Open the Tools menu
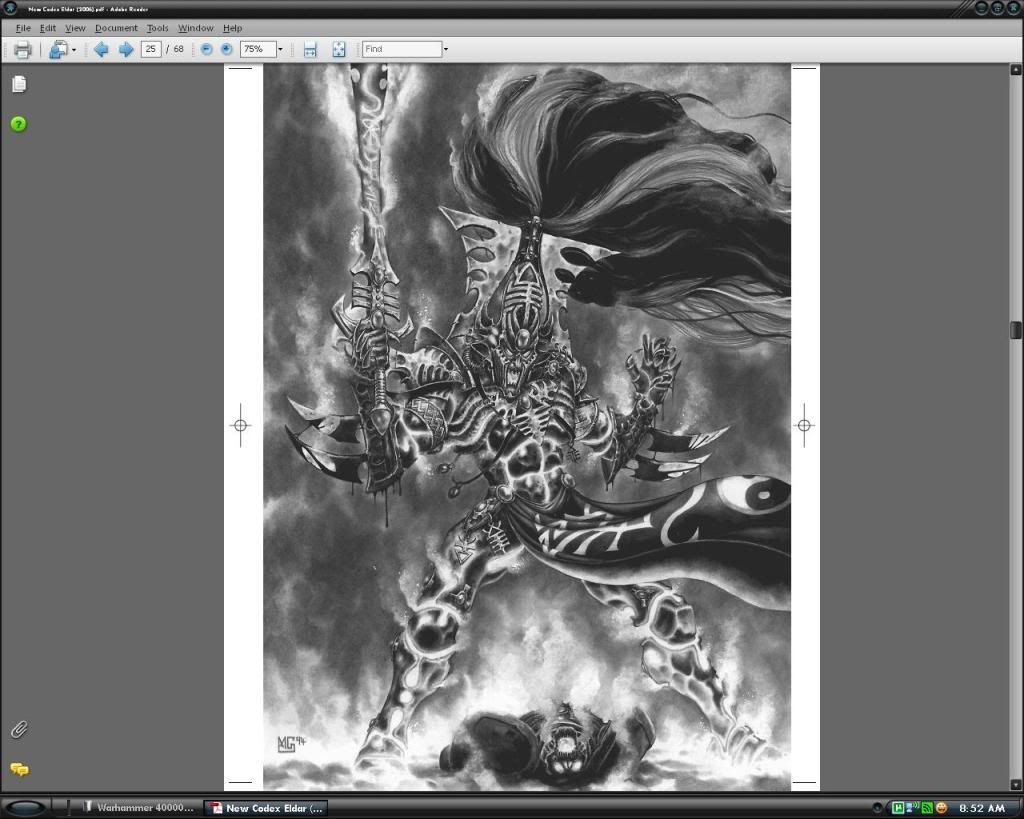The height and width of the screenshot is (819, 1024). [x=157, y=28]
